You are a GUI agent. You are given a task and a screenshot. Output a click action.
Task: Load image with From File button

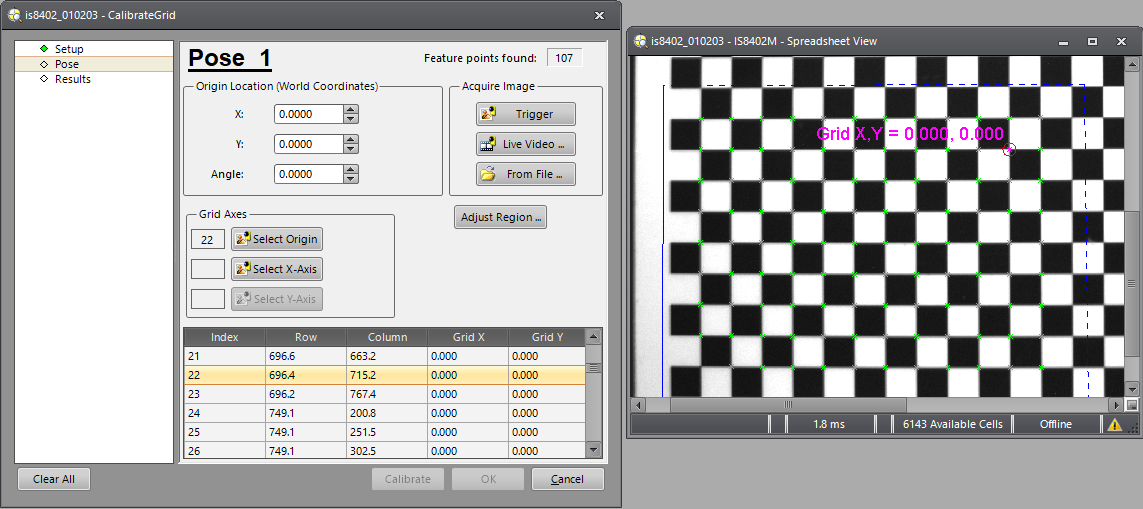click(x=526, y=174)
